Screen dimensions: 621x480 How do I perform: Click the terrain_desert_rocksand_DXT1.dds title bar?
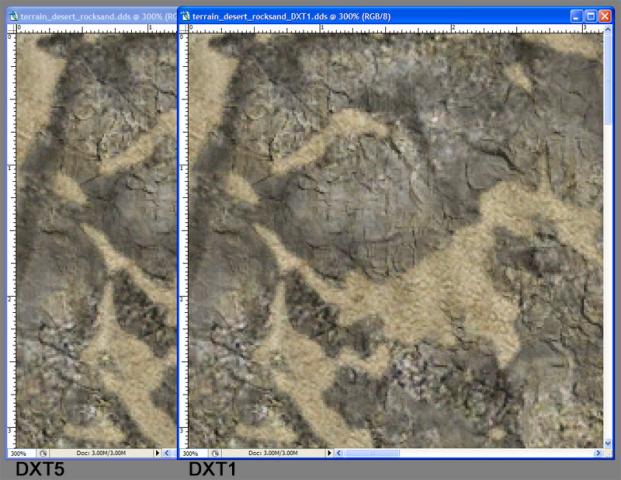click(x=380, y=16)
